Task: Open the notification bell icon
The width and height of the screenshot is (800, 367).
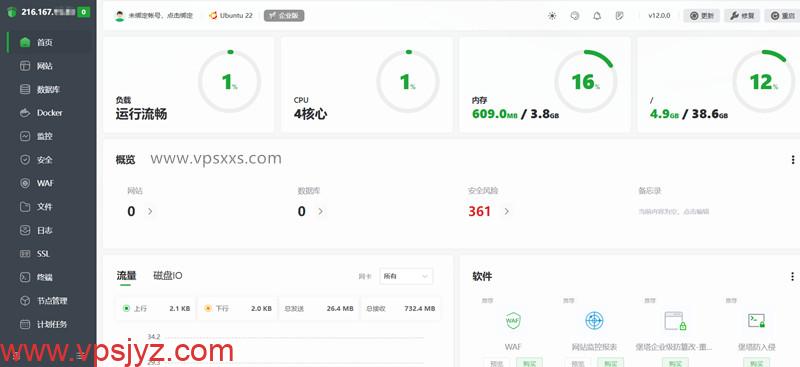Action: [597, 16]
